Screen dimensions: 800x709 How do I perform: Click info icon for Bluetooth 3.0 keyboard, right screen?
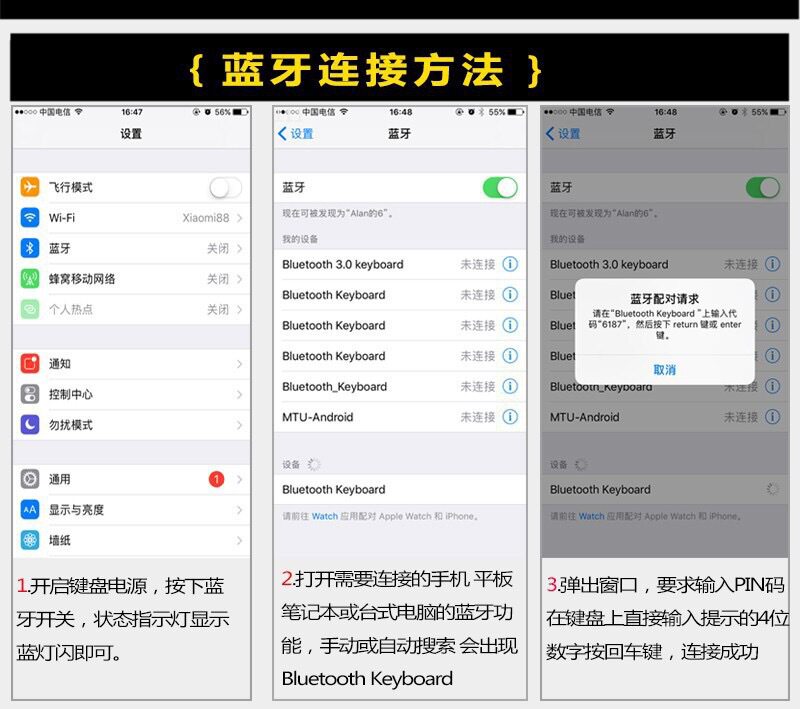pos(772,264)
